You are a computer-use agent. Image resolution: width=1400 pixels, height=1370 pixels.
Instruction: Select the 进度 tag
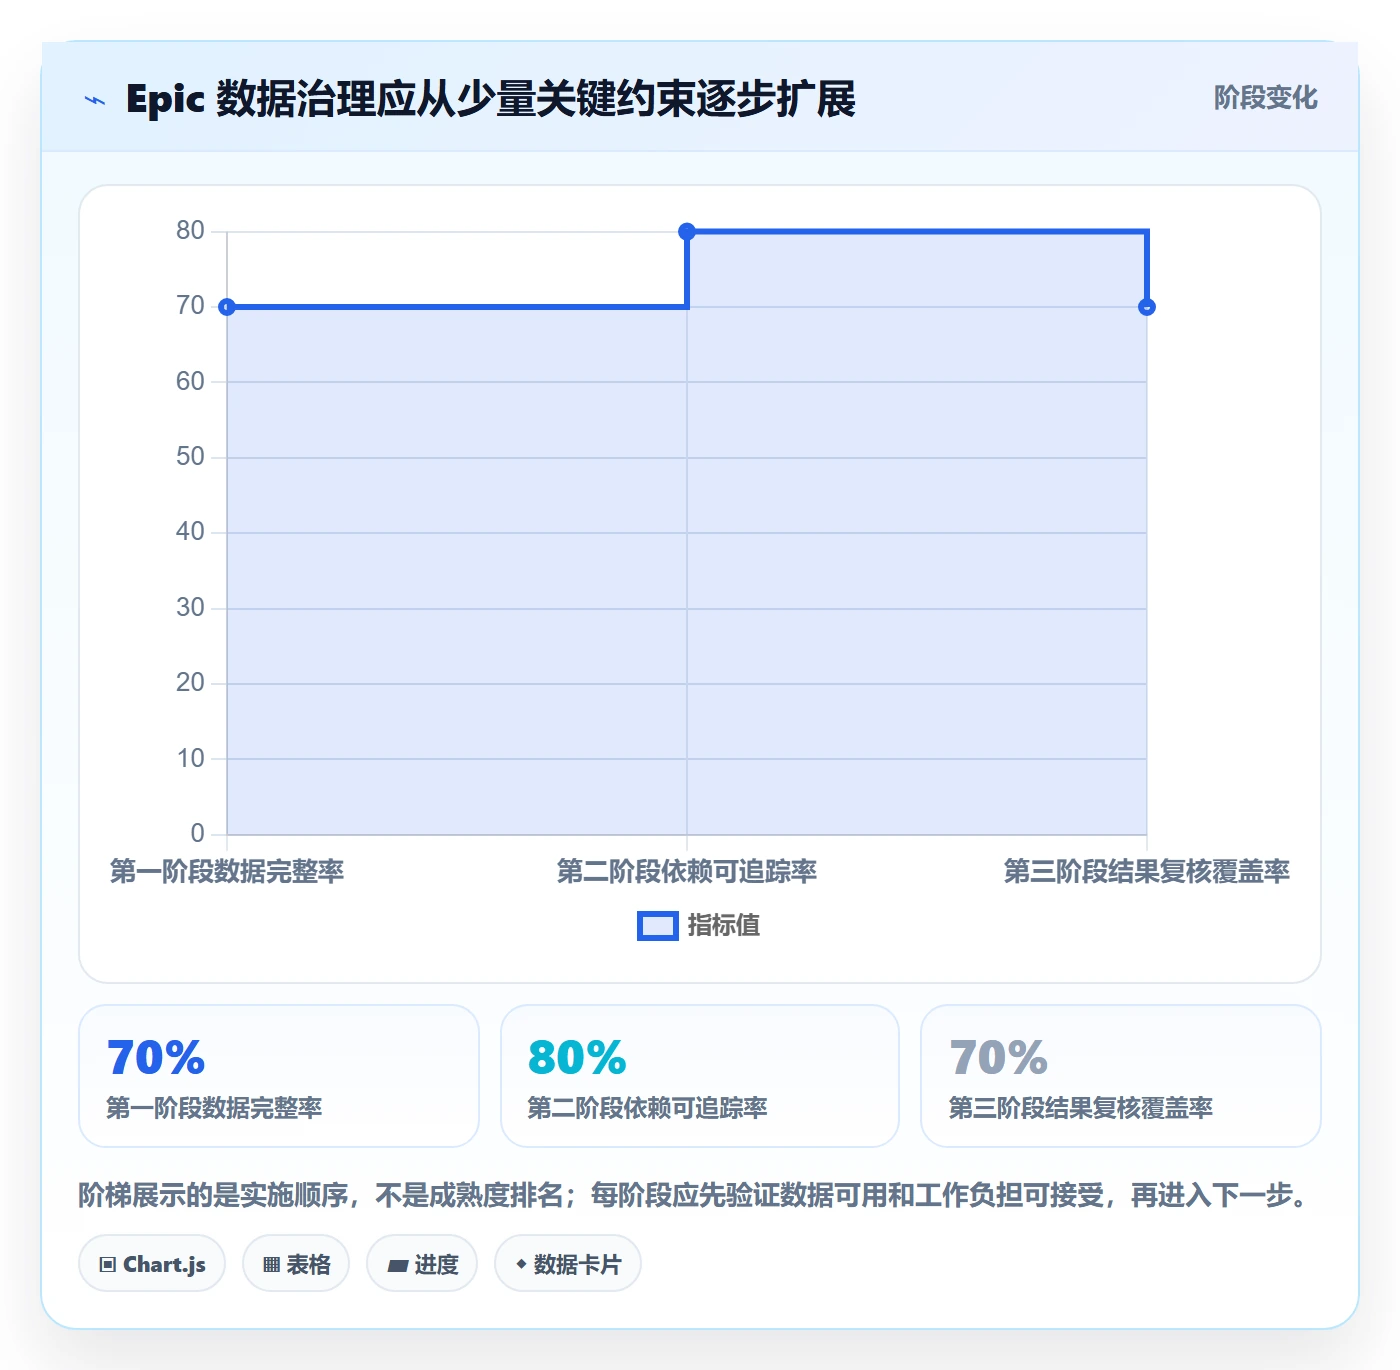pos(422,1264)
